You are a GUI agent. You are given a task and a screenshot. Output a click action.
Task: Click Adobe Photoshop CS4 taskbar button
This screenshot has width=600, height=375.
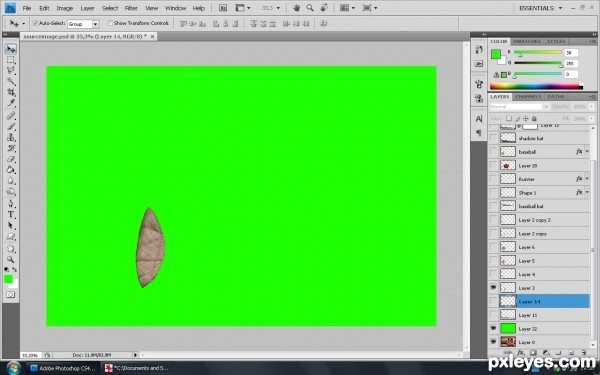coord(63,368)
